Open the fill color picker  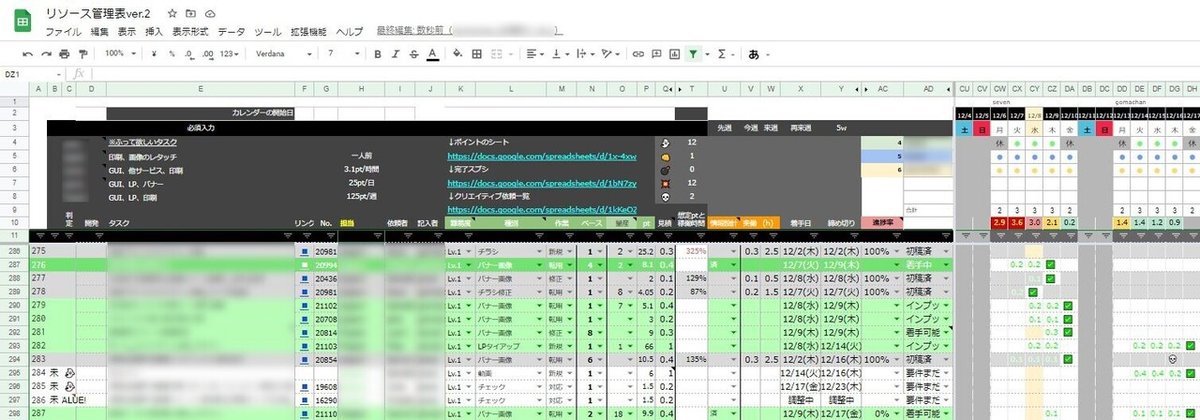pos(458,53)
